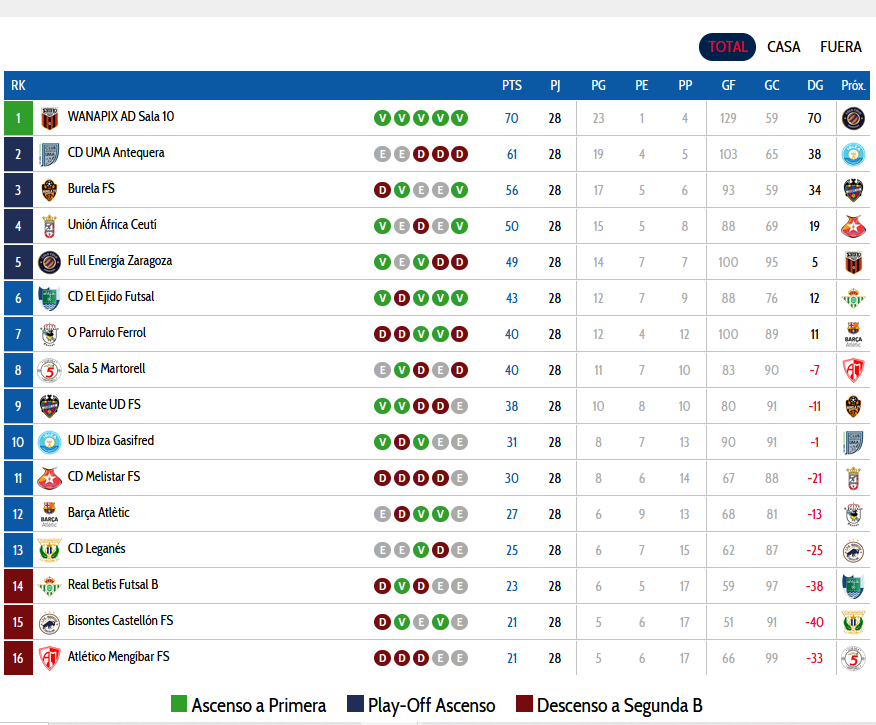Open the Bisontes Castellón FS team link
This screenshot has height=725, width=876.
click(121, 621)
